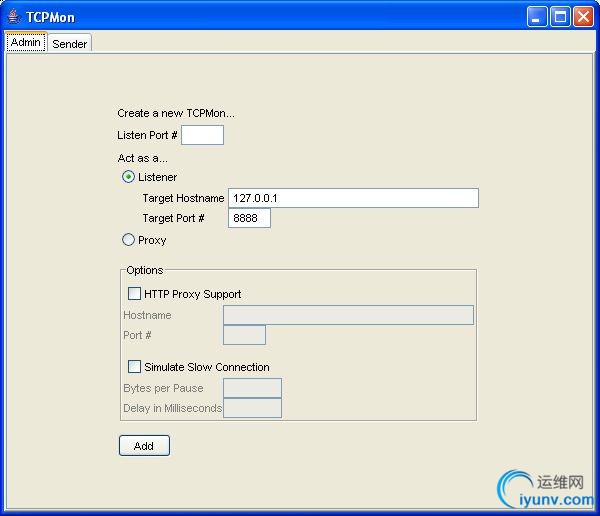The height and width of the screenshot is (516, 600).
Task: Close the TCPMon window
Action: (583, 17)
